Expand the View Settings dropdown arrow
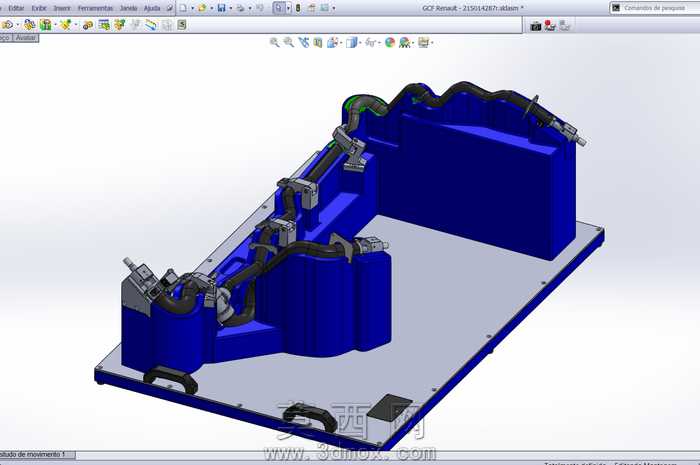This screenshot has height=465, width=700. click(432, 42)
